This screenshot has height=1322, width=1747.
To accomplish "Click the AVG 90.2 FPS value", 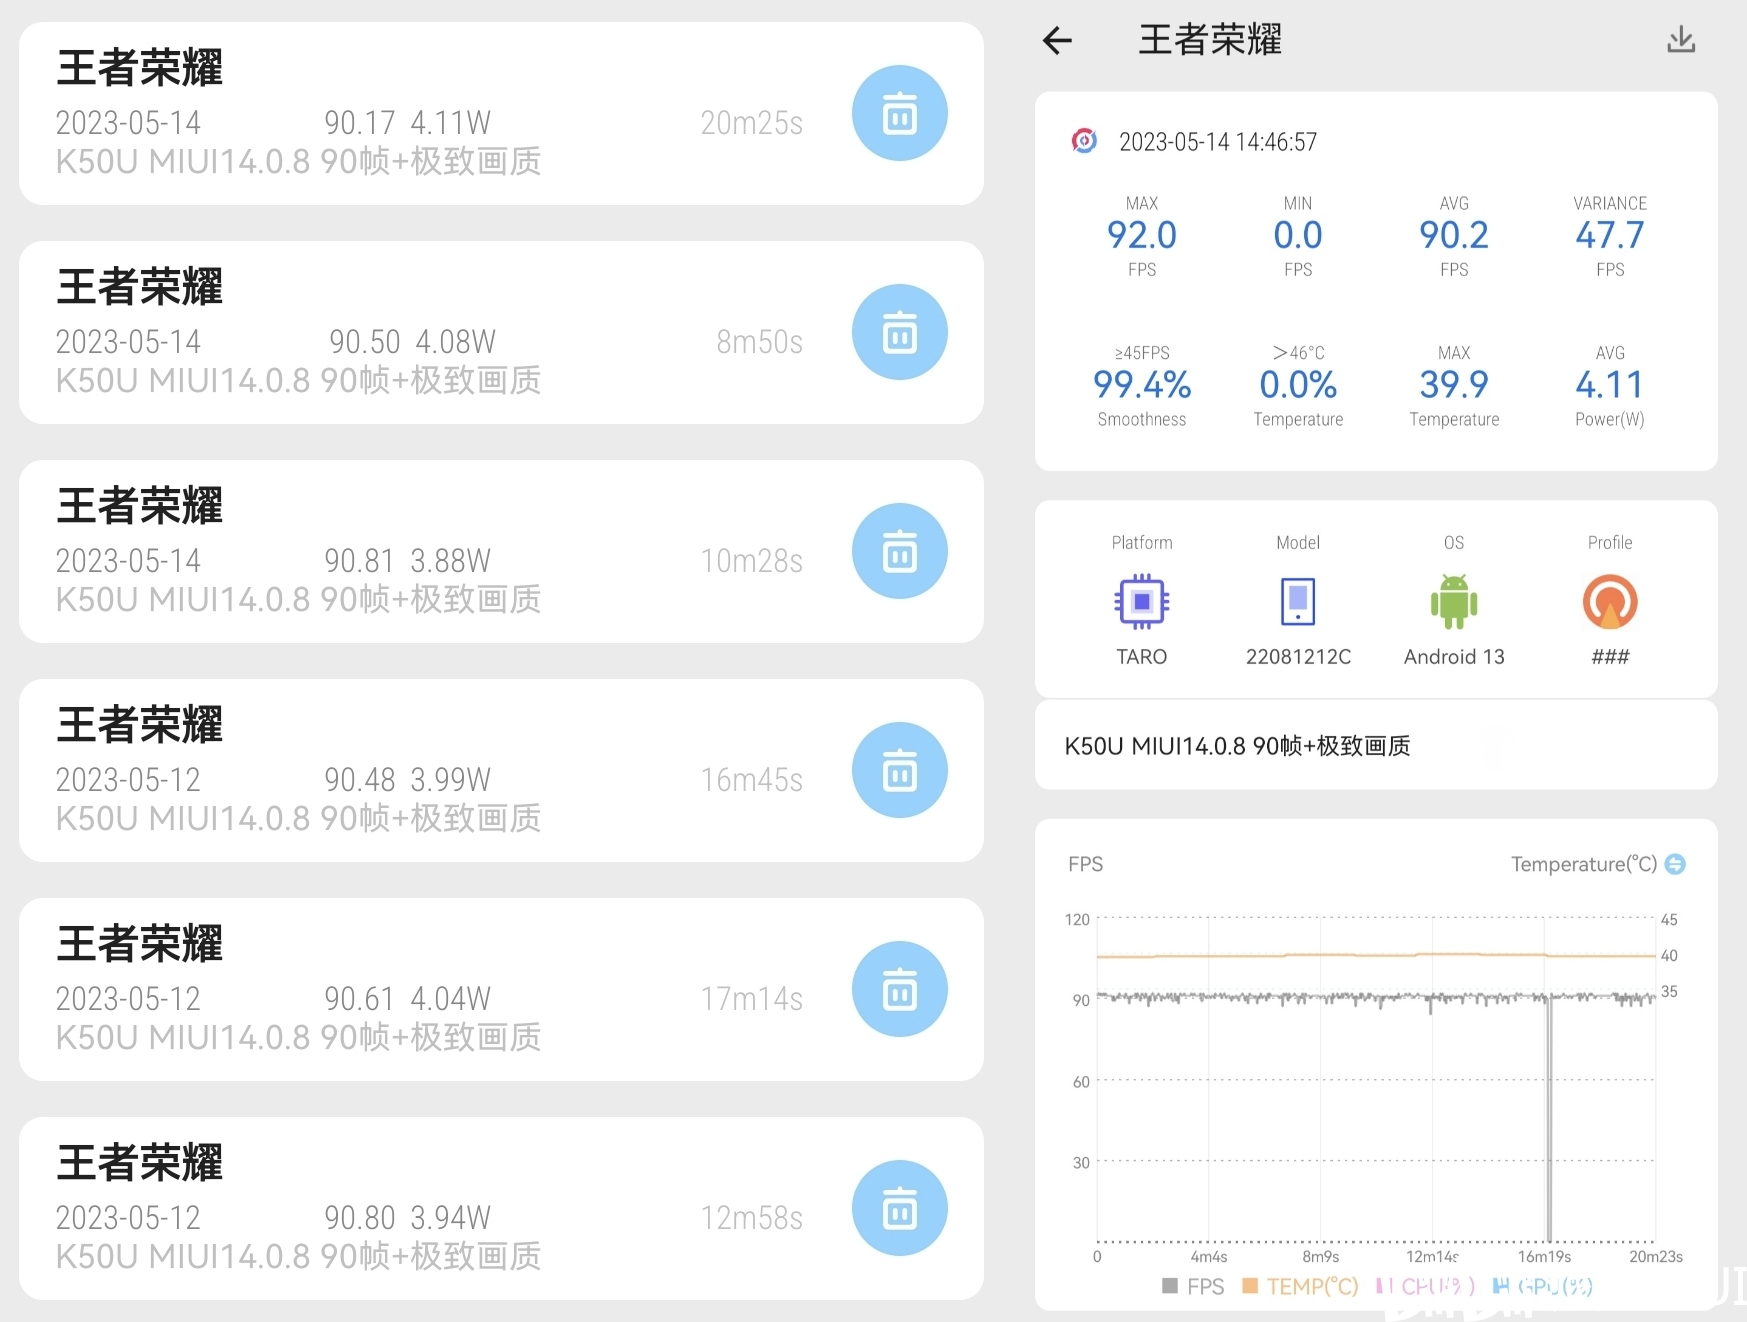I will coord(1454,235).
